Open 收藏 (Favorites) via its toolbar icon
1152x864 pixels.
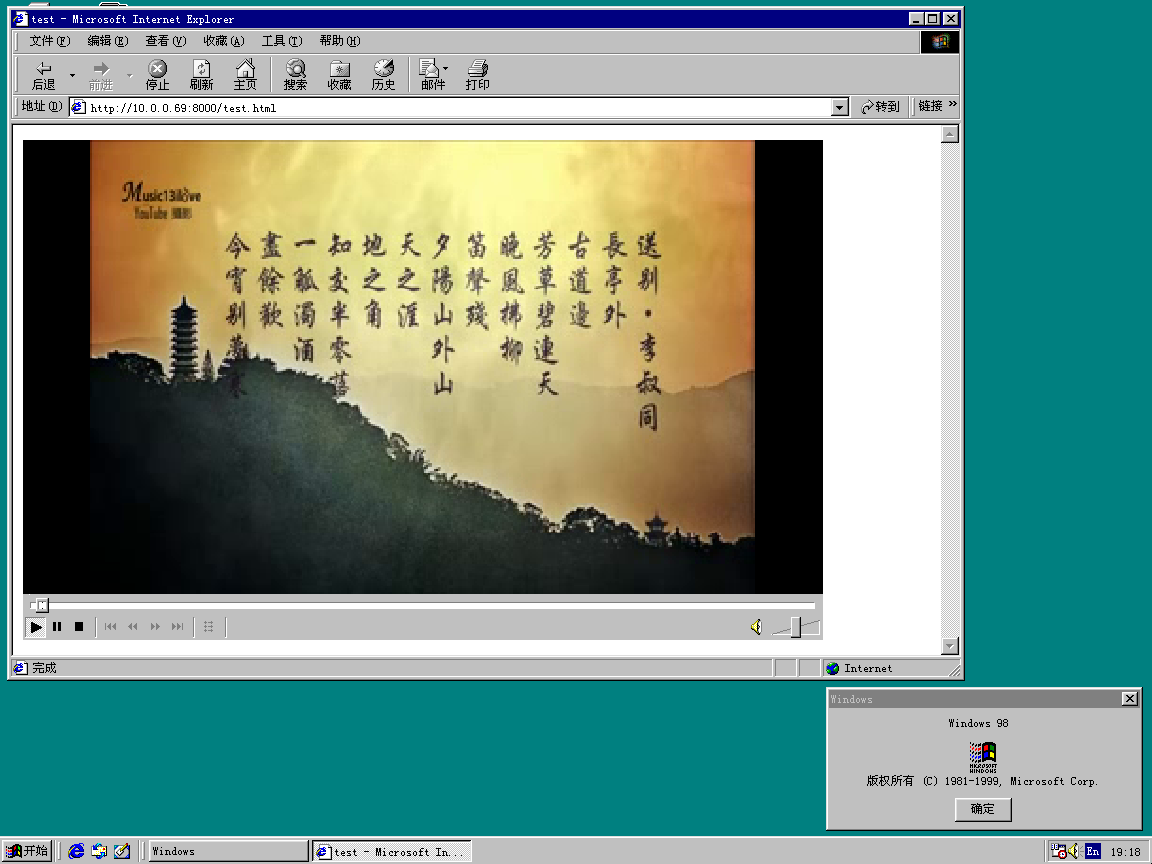[x=338, y=74]
